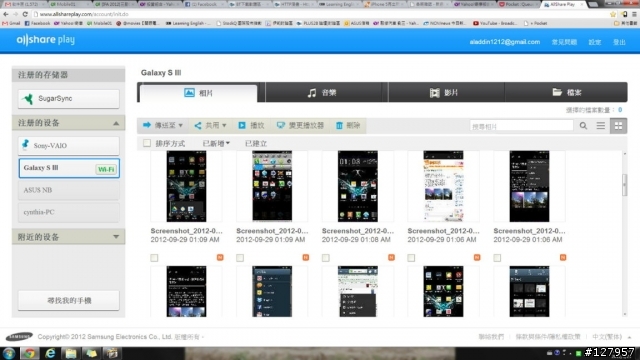Click the Wi-Fi badge on Galaxy S III
The image size is (640, 360).
(x=106, y=169)
